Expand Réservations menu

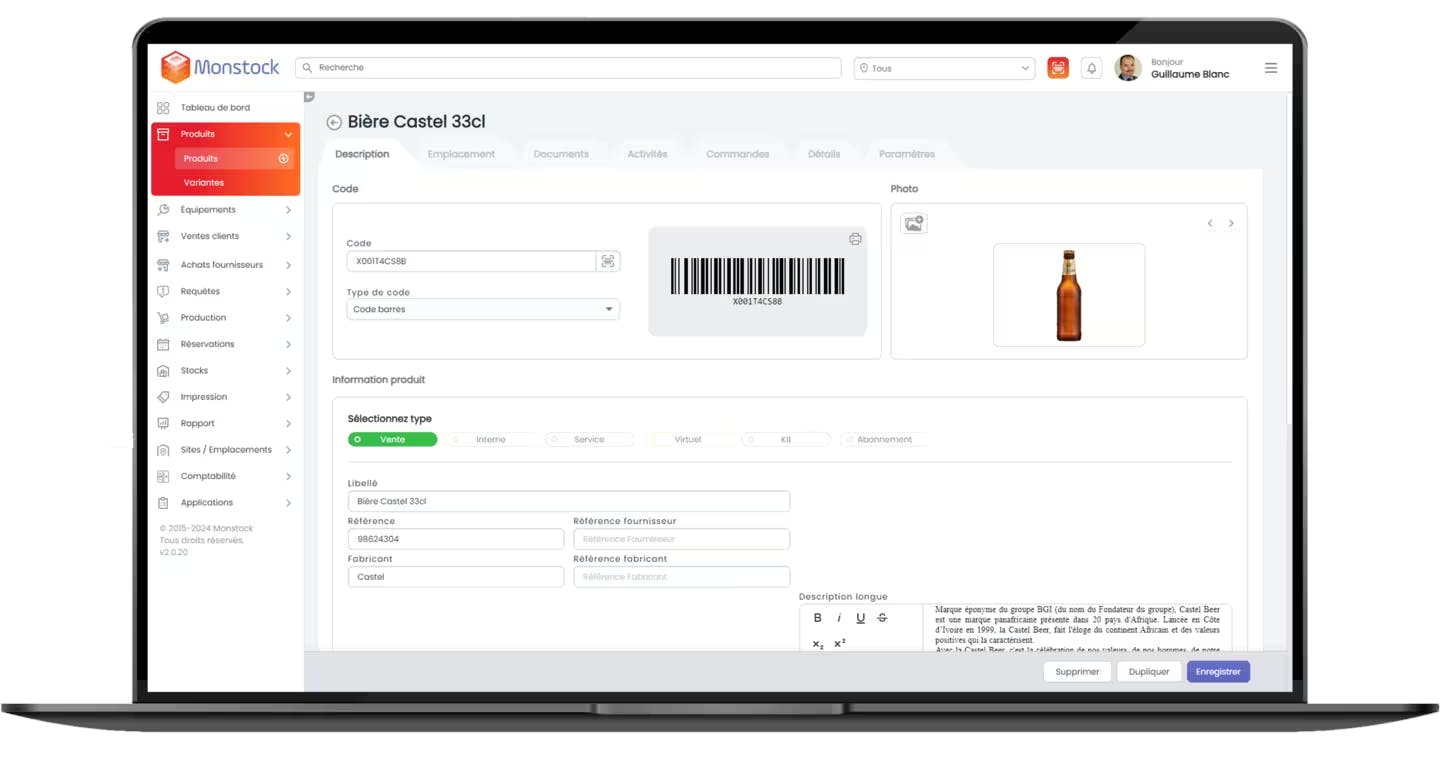click(288, 344)
